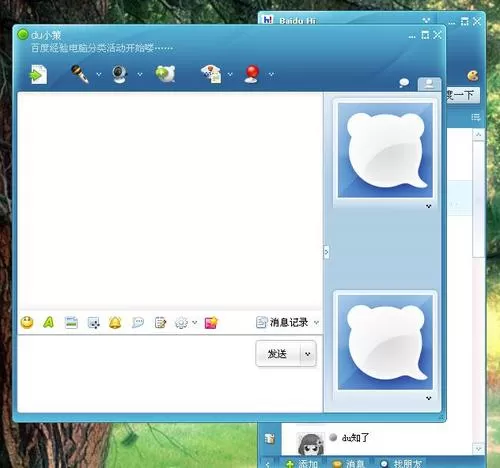Image resolution: width=500 pixels, height=468 pixels.
Task: Click the send picture icon
Action: pyautogui.click(x=71, y=322)
